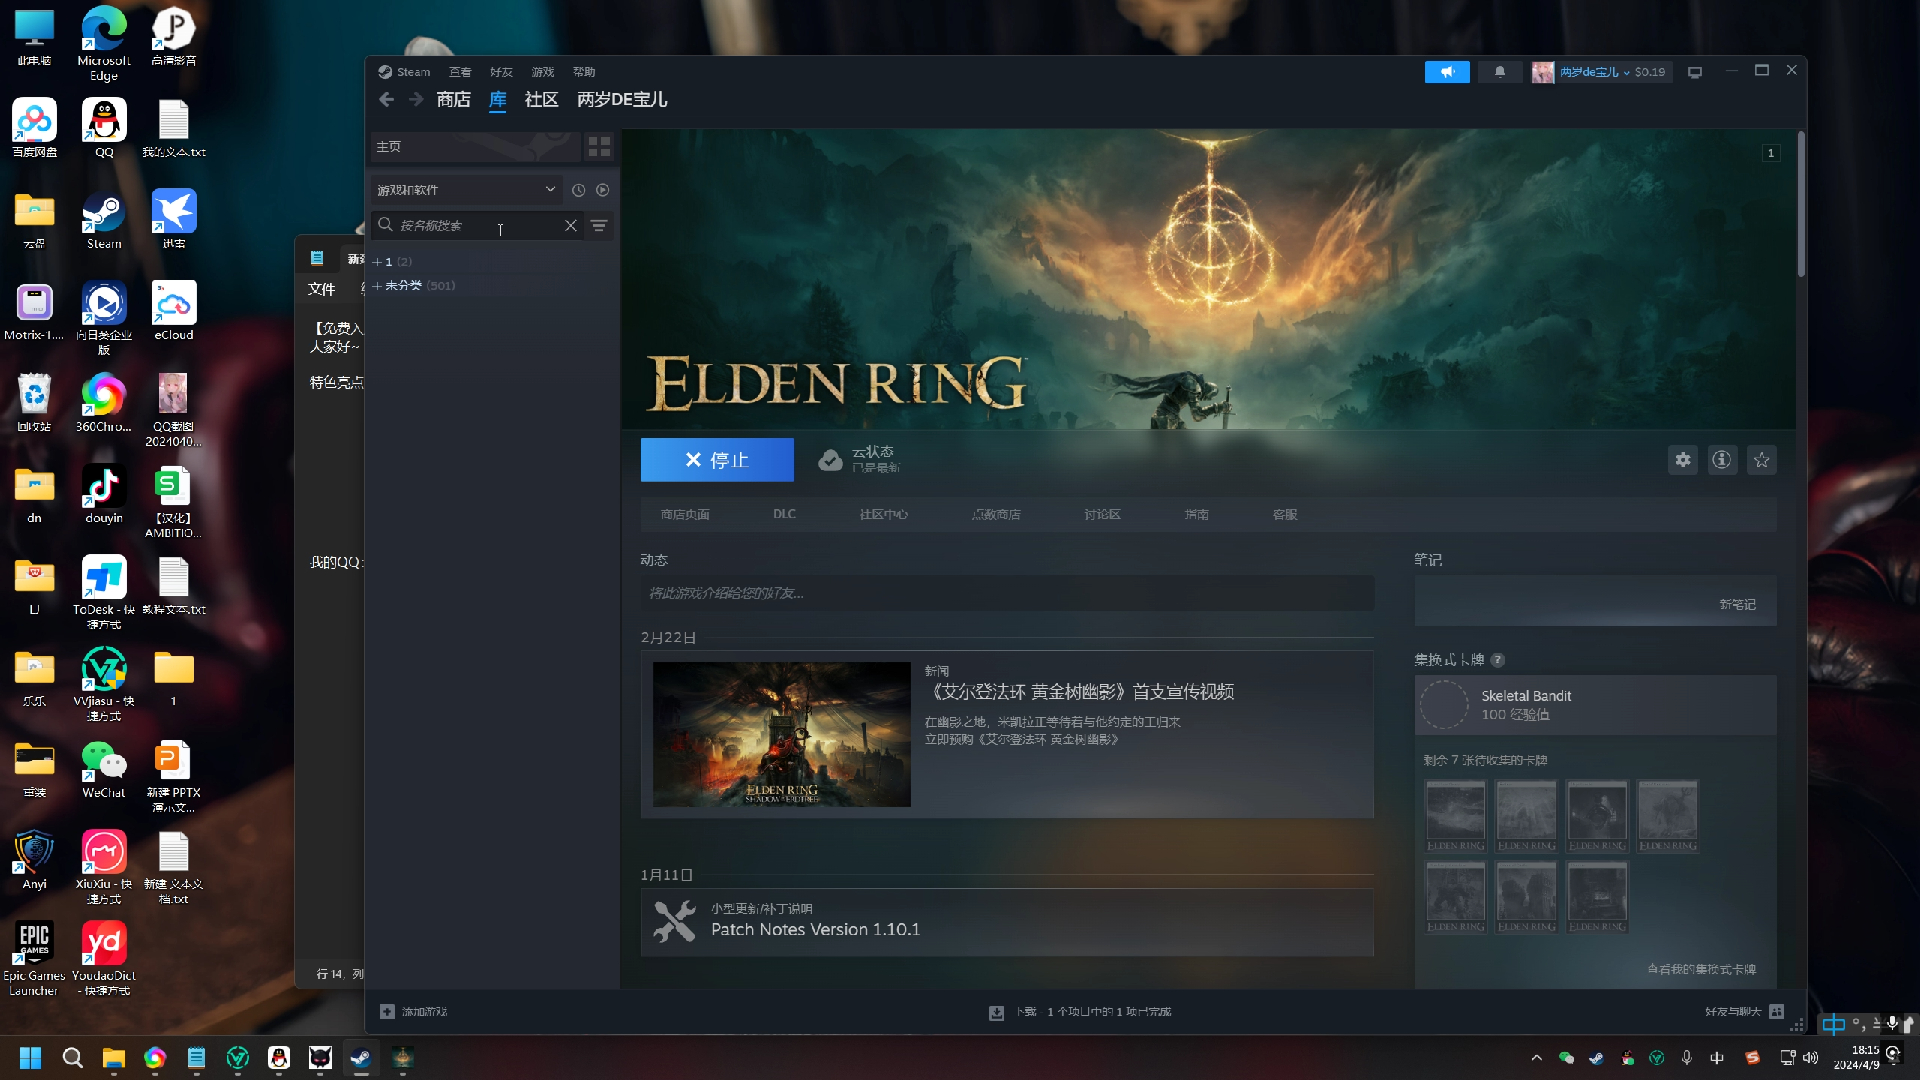Switch to Elden Ring taskbar app
This screenshot has width=1920, height=1080.
click(402, 1058)
